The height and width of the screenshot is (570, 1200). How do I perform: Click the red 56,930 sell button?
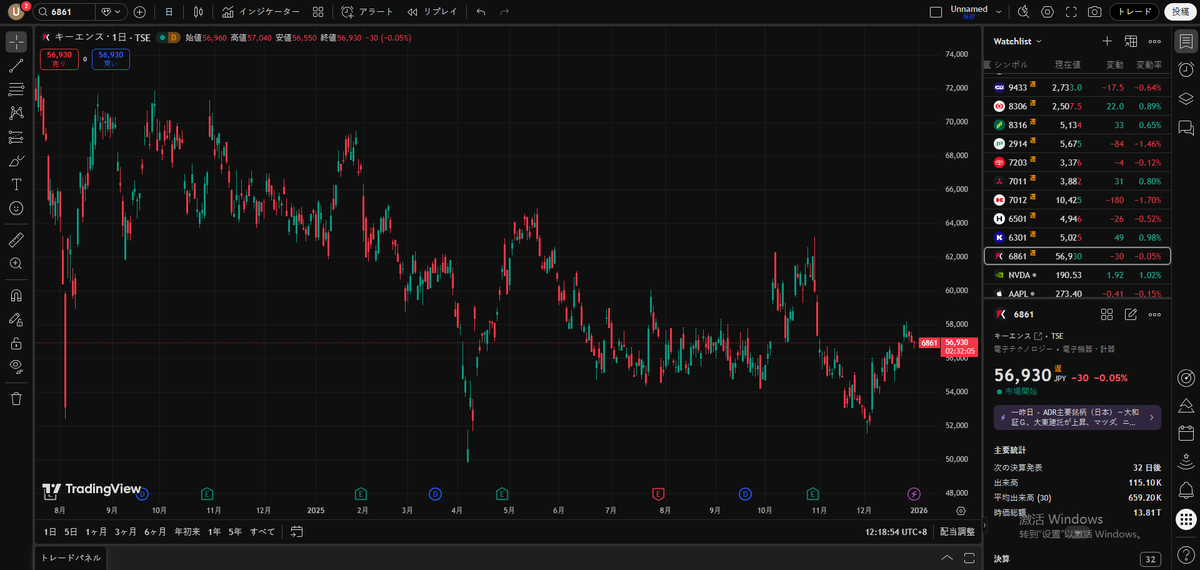(x=59, y=59)
